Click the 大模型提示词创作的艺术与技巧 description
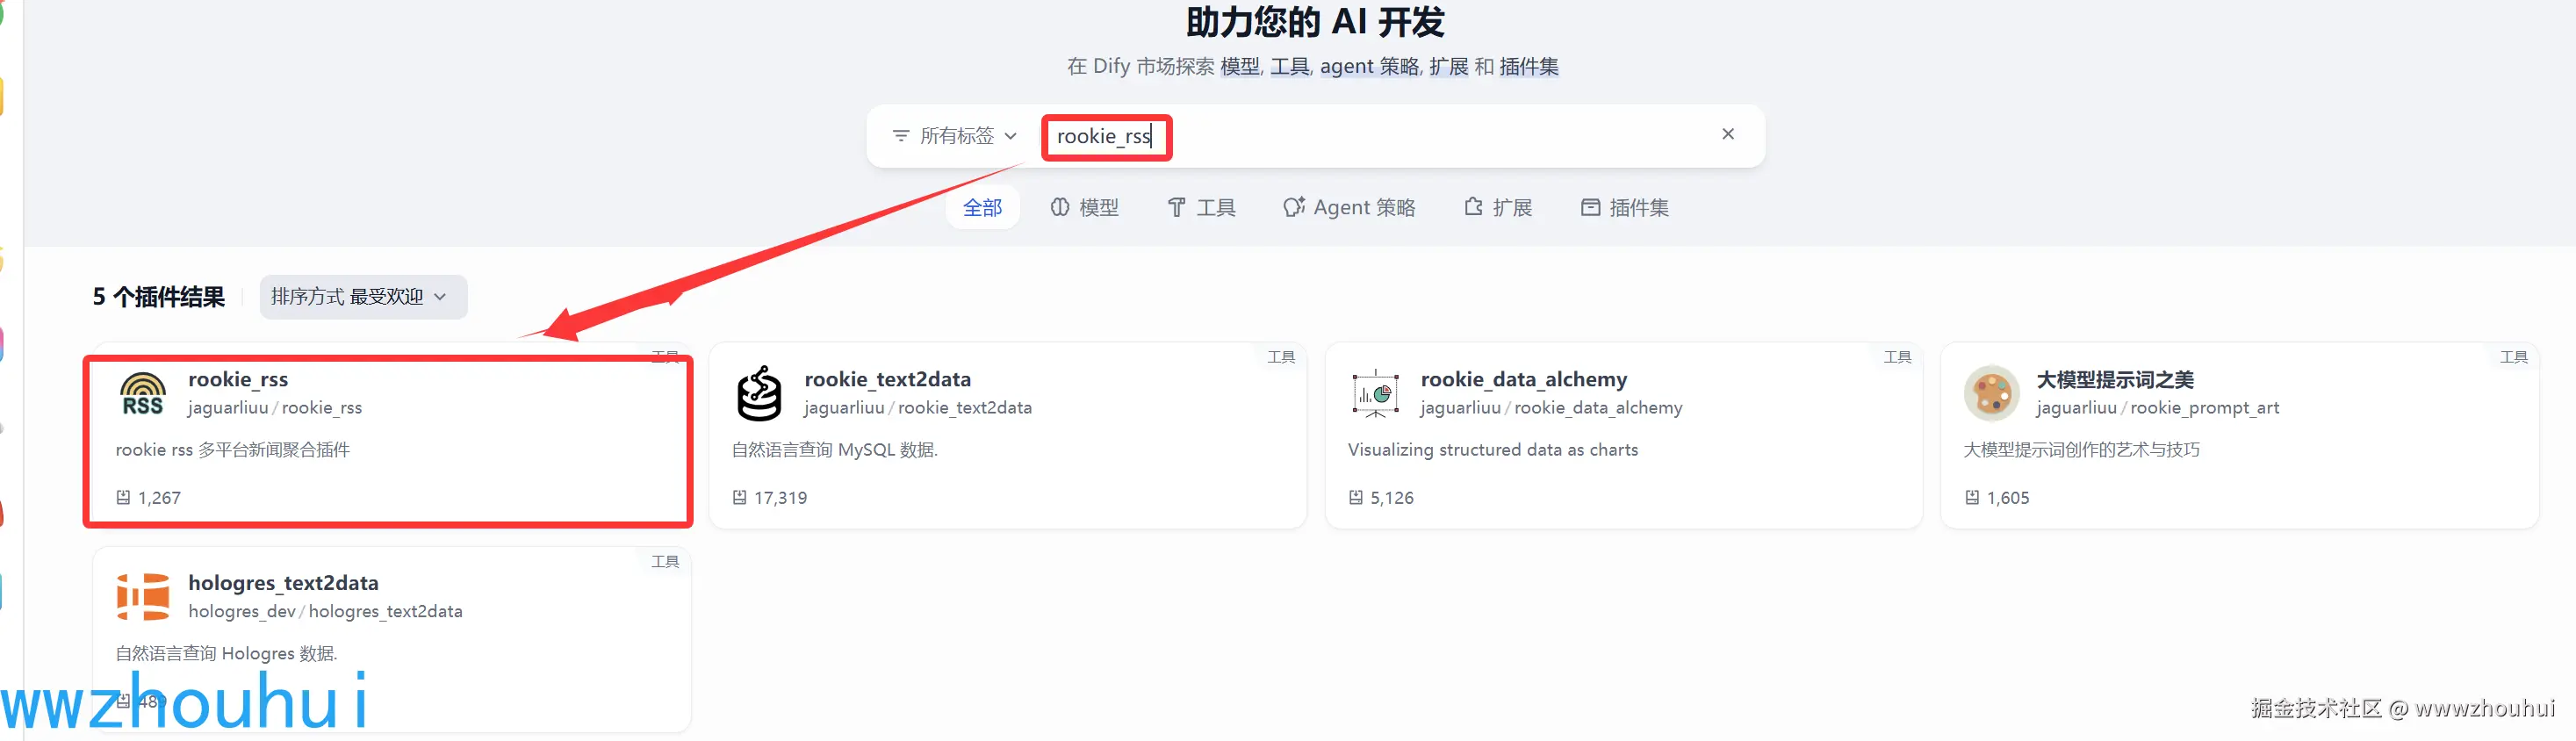This screenshot has height=741, width=2576. [2082, 450]
